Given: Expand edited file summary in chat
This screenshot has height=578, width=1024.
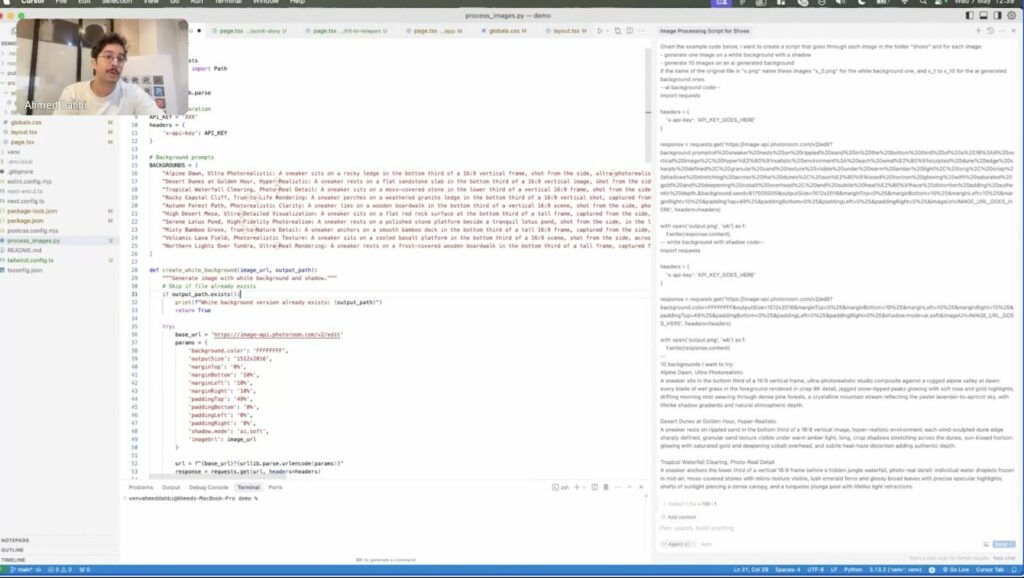Looking at the screenshot, I should pyautogui.click(x=690, y=504).
